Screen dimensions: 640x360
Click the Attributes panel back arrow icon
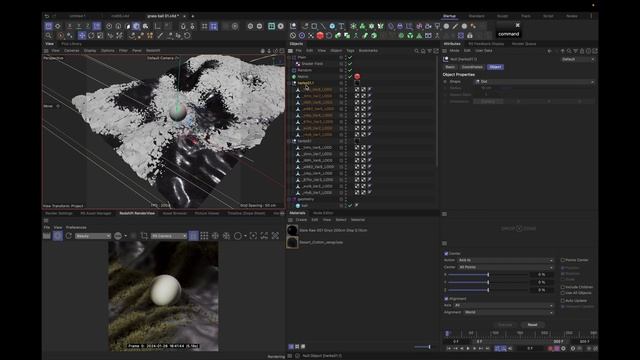point(549,51)
